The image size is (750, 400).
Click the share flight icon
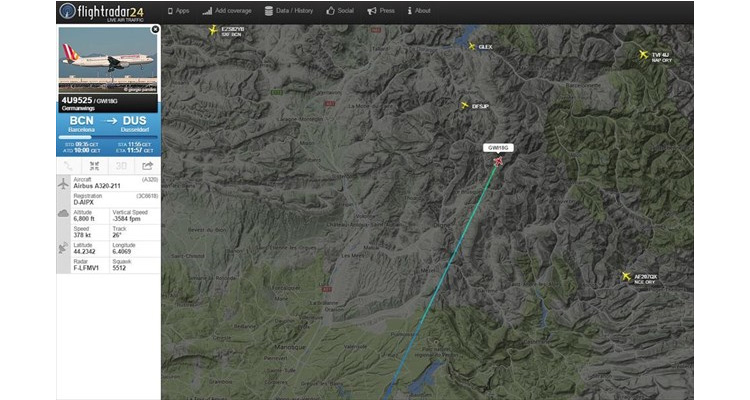(147, 166)
